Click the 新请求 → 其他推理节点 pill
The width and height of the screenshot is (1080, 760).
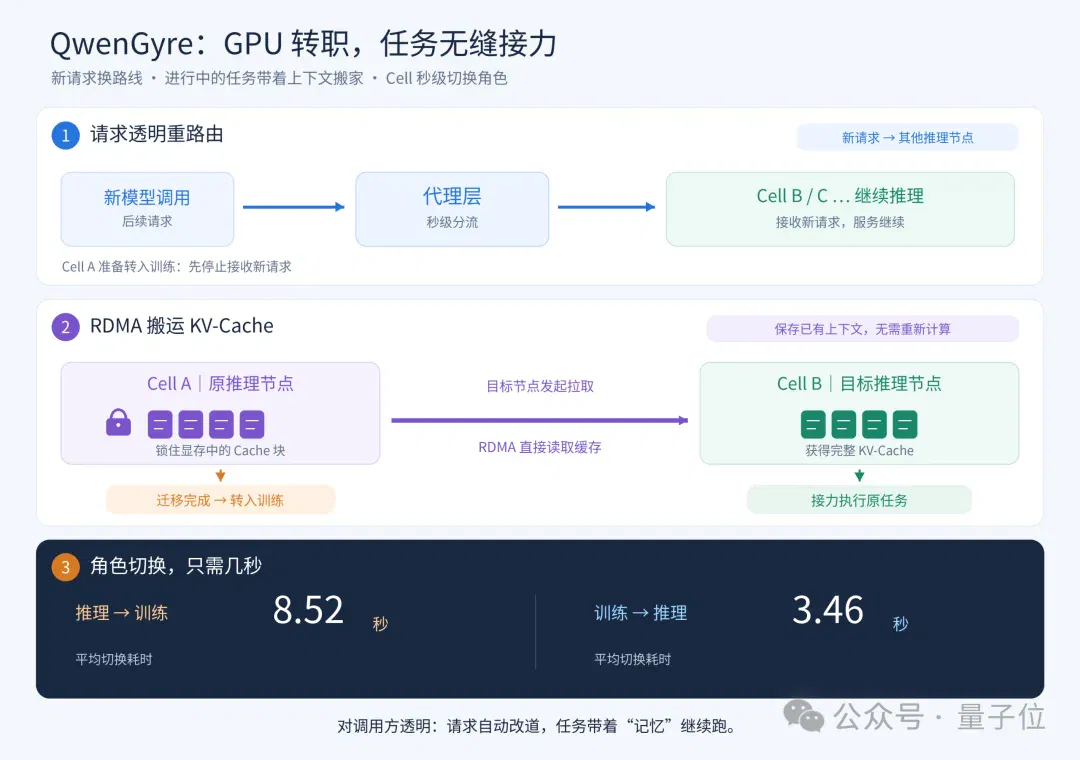pos(907,137)
